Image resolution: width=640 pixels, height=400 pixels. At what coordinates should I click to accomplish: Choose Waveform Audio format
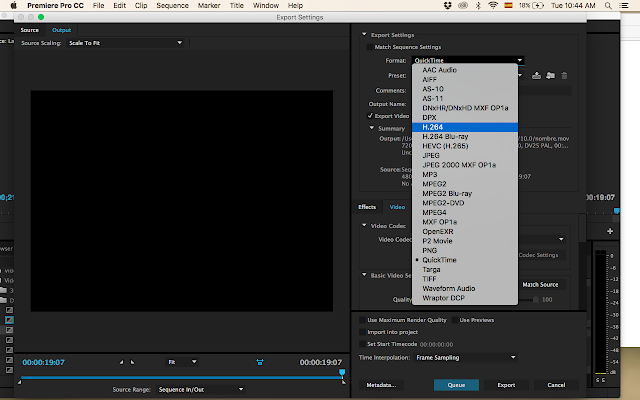[465, 288]
